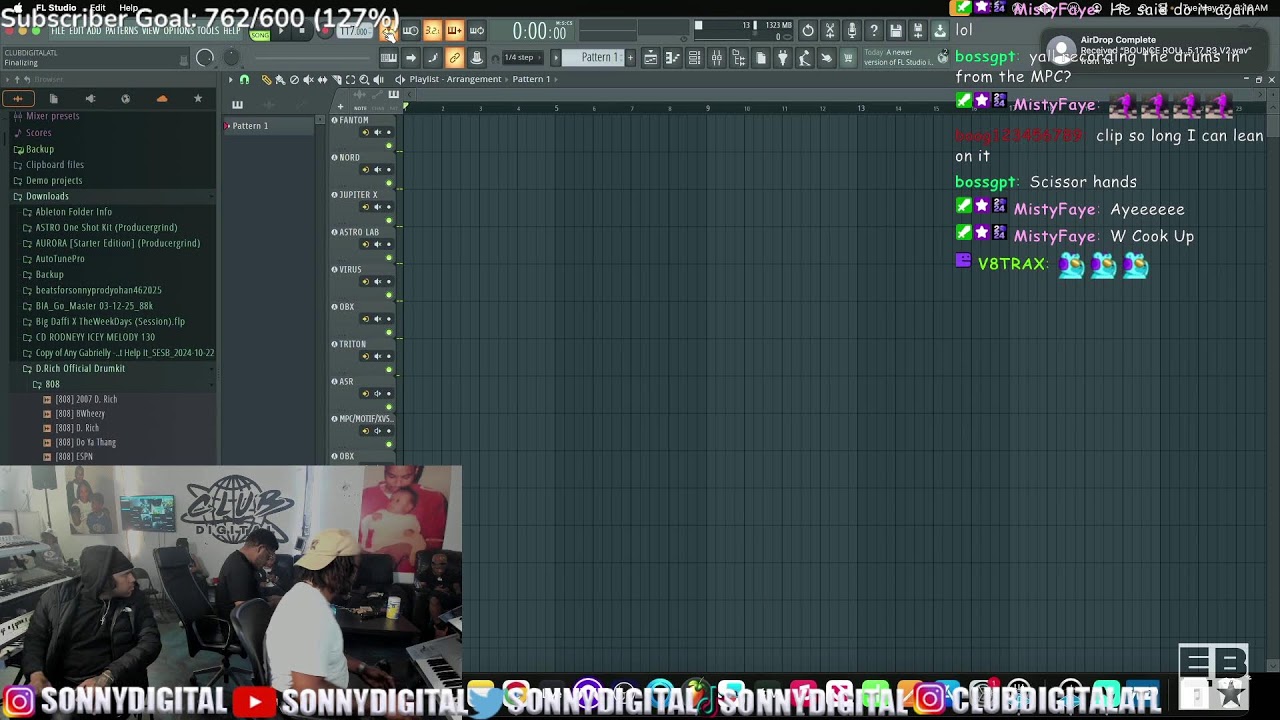Screen dimensions: 1280x720
Task: Open browser starred favorites tab
Action: click(x=198, y=98)
